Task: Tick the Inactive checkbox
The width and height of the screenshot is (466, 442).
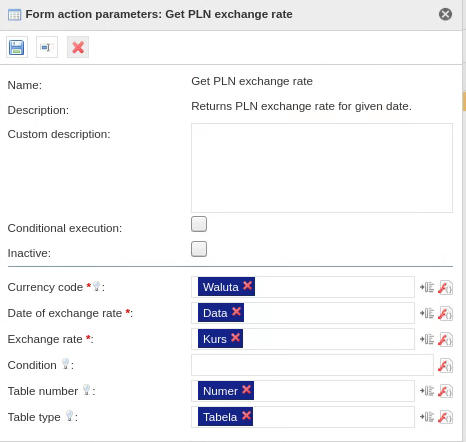Action: coord(199,249)
